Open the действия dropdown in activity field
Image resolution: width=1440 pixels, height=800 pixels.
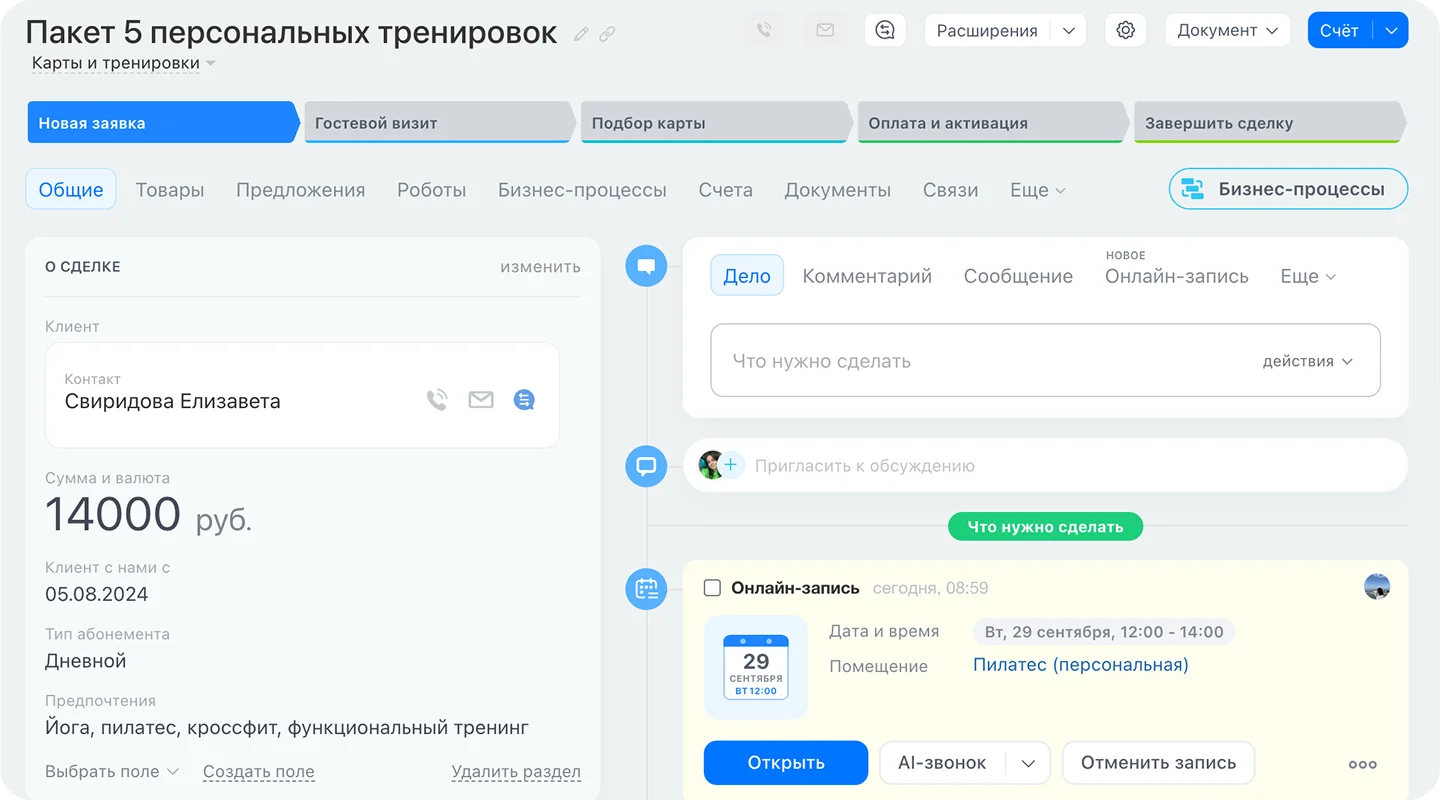(1307, 361)
